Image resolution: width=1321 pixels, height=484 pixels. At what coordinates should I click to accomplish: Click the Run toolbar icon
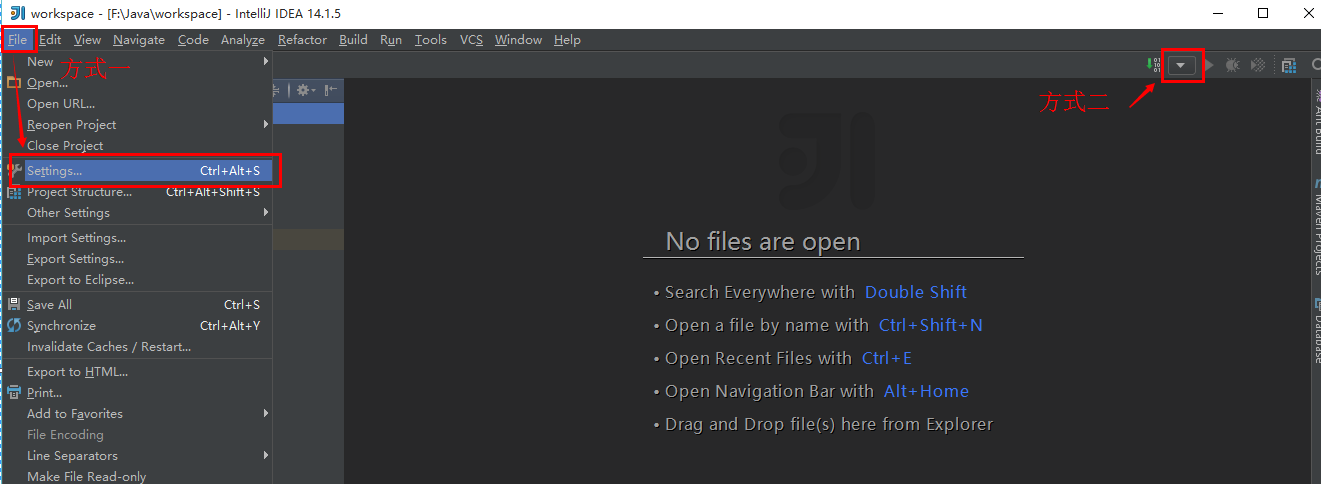[x=1209, y=65]
